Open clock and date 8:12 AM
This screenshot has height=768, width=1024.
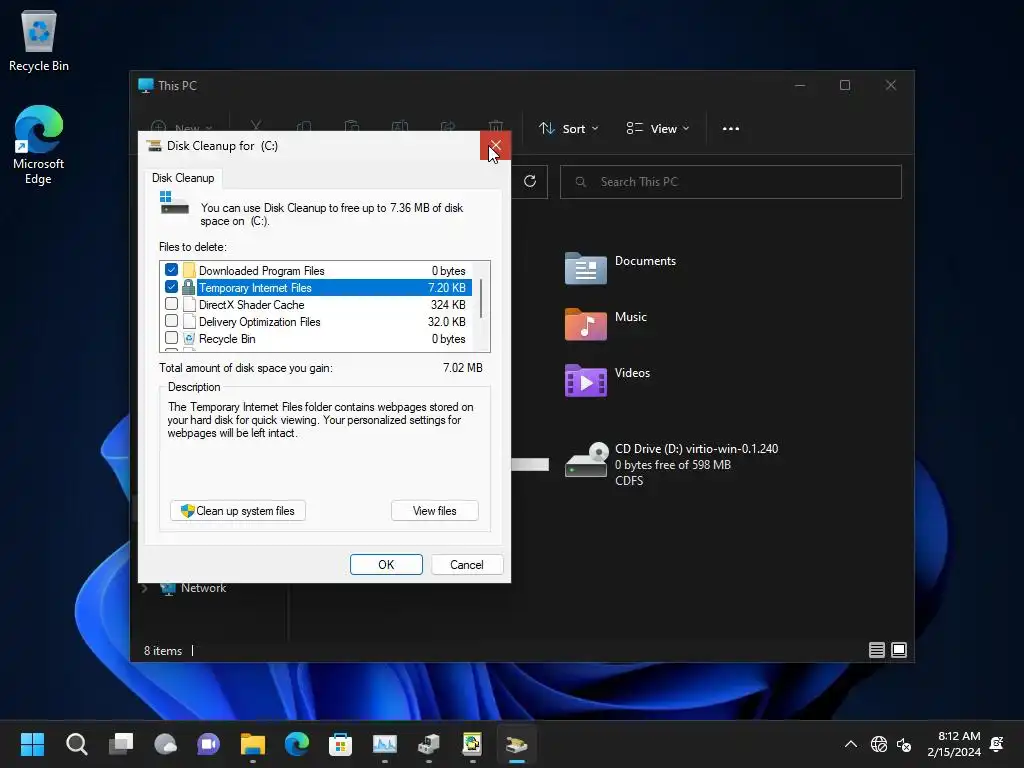click(954, 744)
